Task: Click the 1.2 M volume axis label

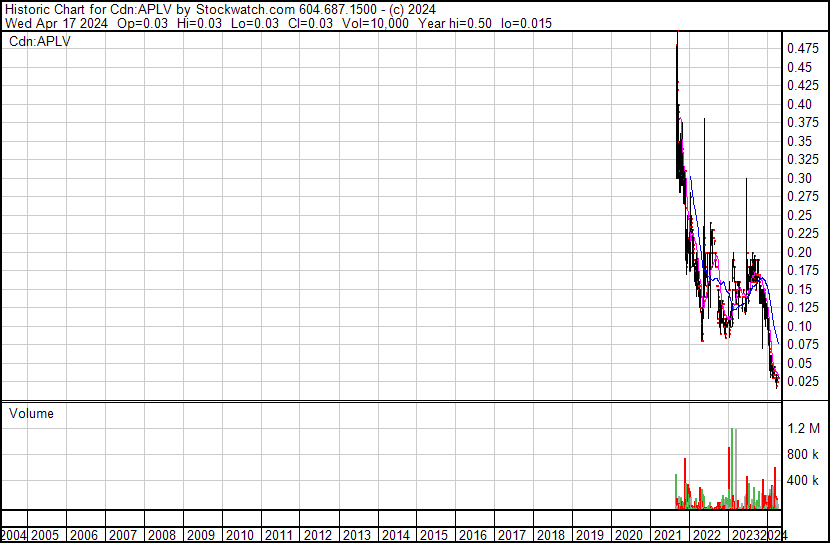Action: click(x=803, y=428)
